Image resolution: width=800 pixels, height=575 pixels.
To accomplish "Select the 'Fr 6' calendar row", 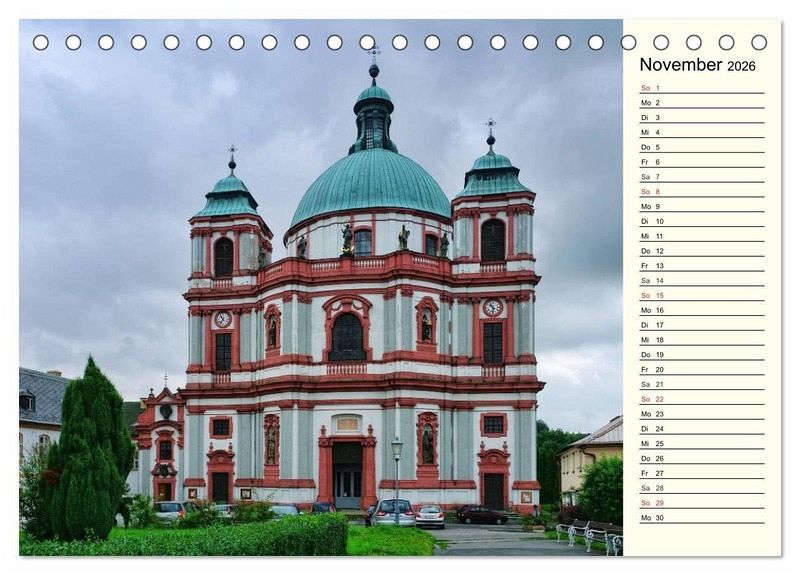I will tap(702, 162).
